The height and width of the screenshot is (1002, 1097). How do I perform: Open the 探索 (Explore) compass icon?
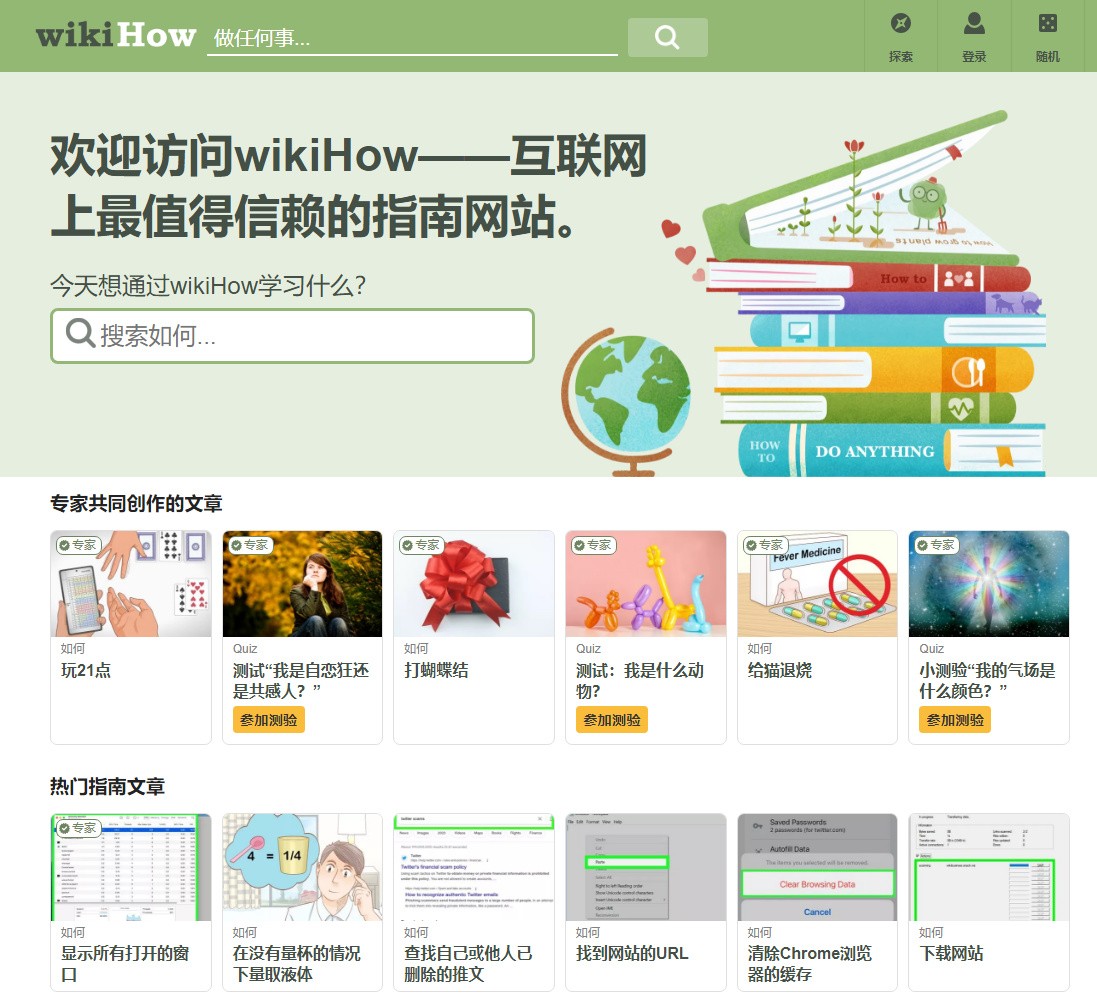pos(900,24)
